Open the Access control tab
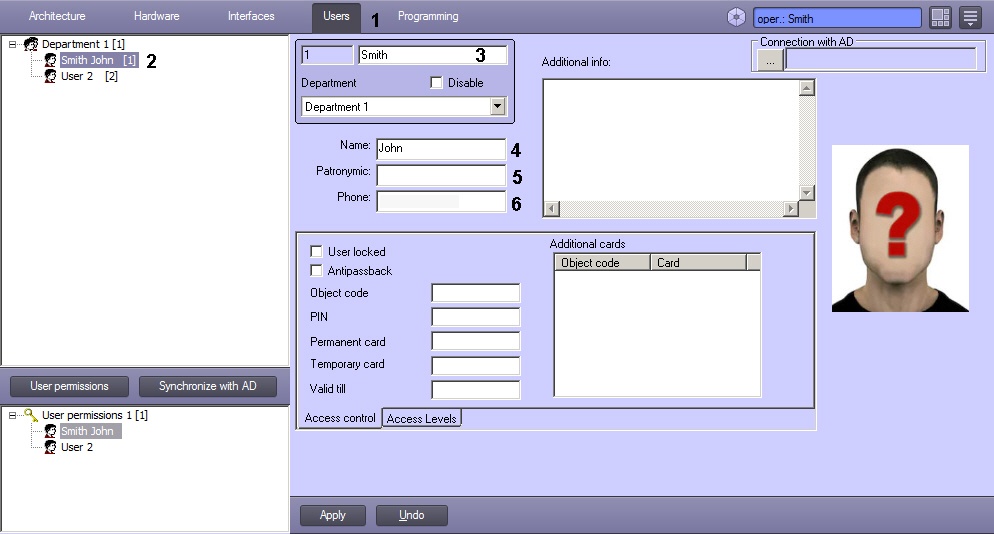The width and height of the screenshot is (994, 534). pyautogui.click(x=340, y=419)
